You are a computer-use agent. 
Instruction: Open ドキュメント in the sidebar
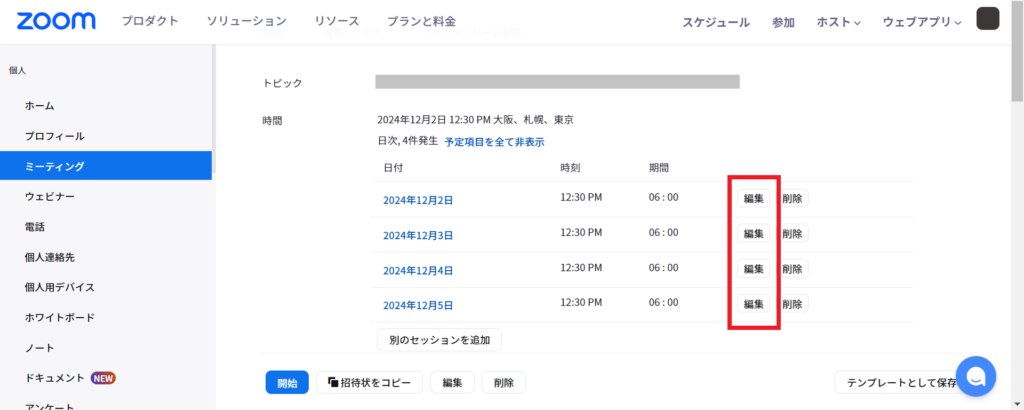tap(54, 378)
